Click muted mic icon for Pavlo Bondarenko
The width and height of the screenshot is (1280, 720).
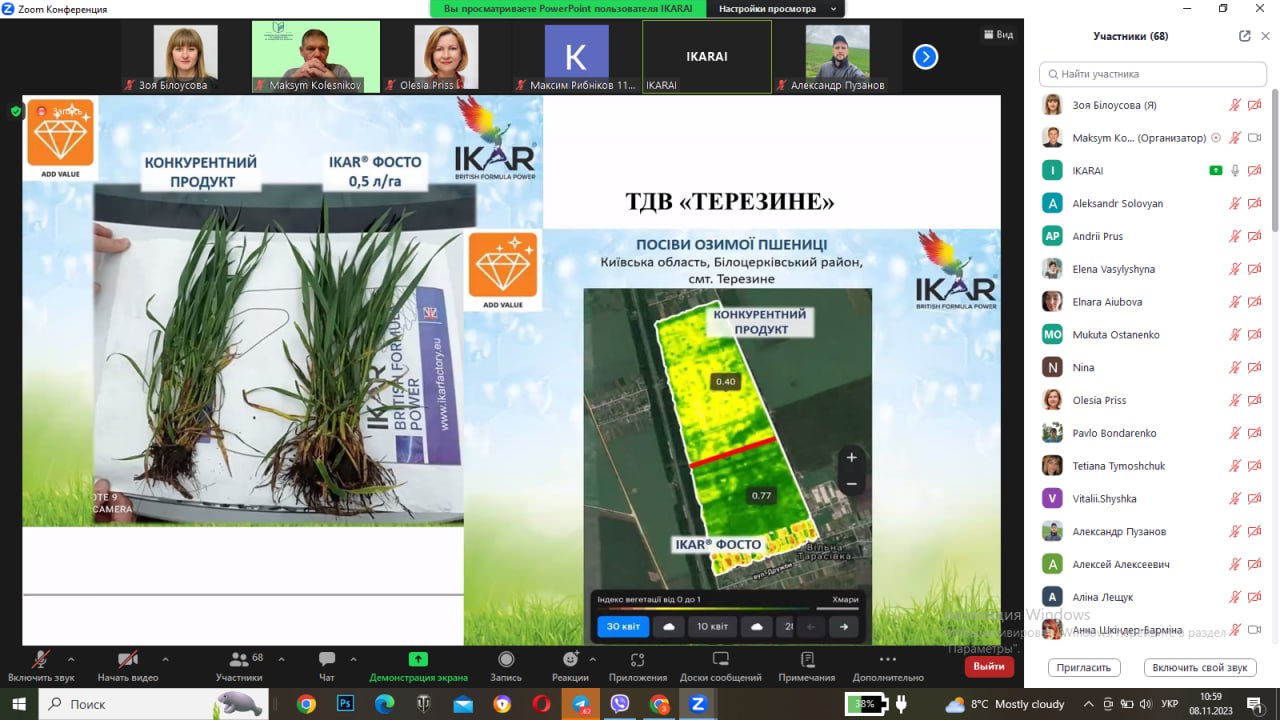point(1235,434)
